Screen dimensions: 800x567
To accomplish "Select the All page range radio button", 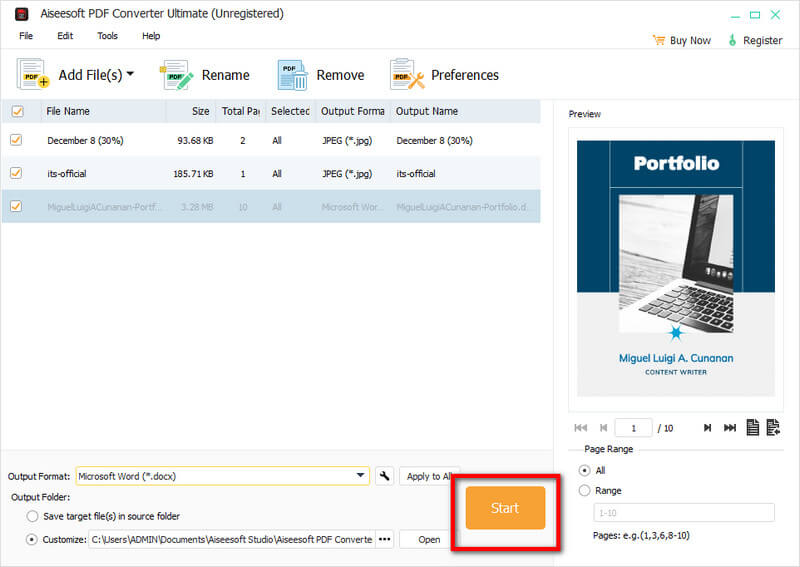I will tap(585, 470).
